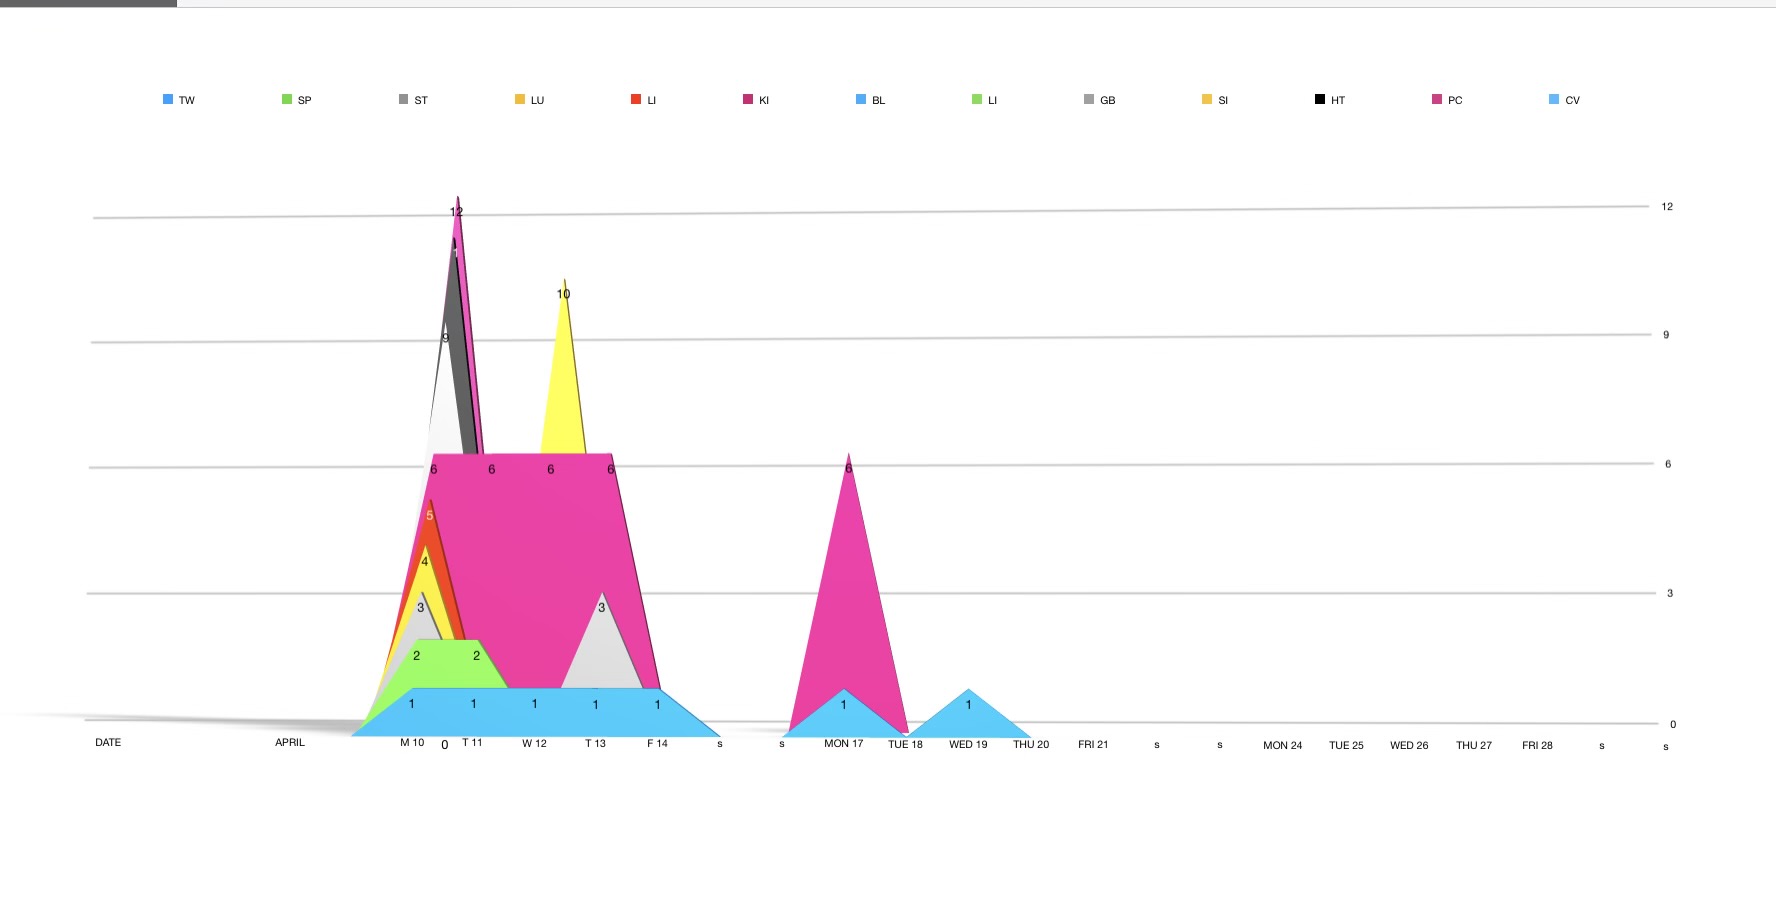1776x924 pixels.
Task: Select the FRI 28 axis label
Action: 1537,745
